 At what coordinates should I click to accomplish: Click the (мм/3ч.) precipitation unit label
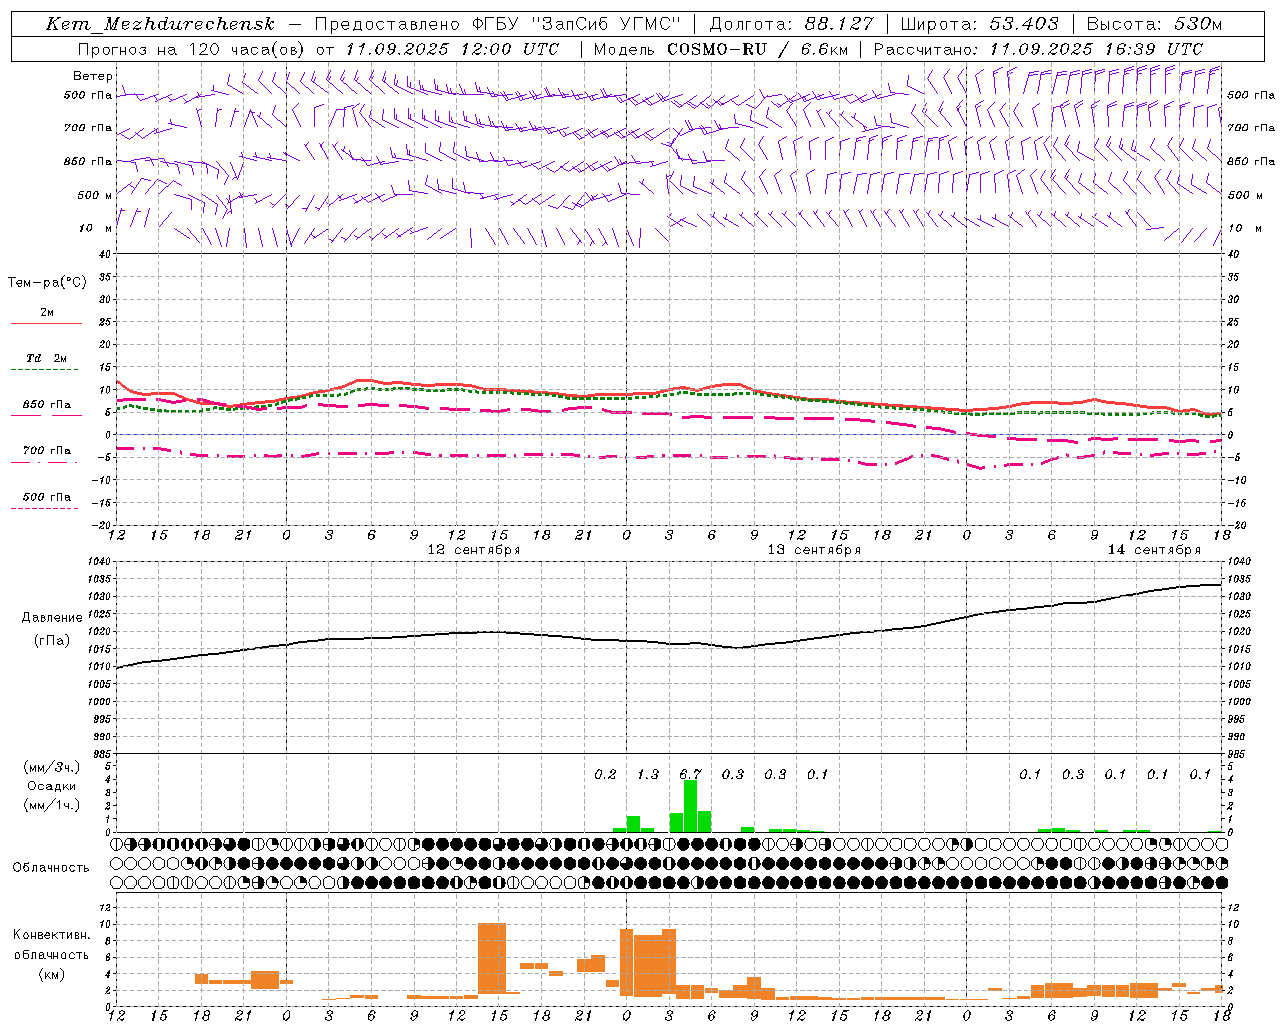pyautogui.click(x=52, y=768)
